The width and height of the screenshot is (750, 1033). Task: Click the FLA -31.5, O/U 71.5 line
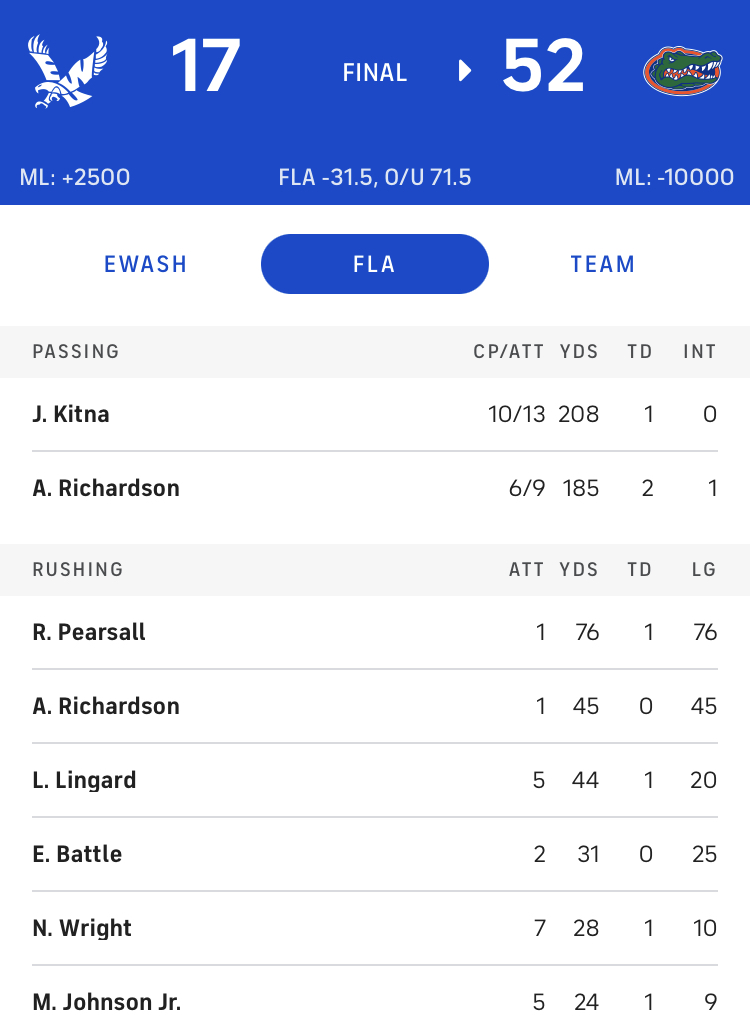point(375,177)
